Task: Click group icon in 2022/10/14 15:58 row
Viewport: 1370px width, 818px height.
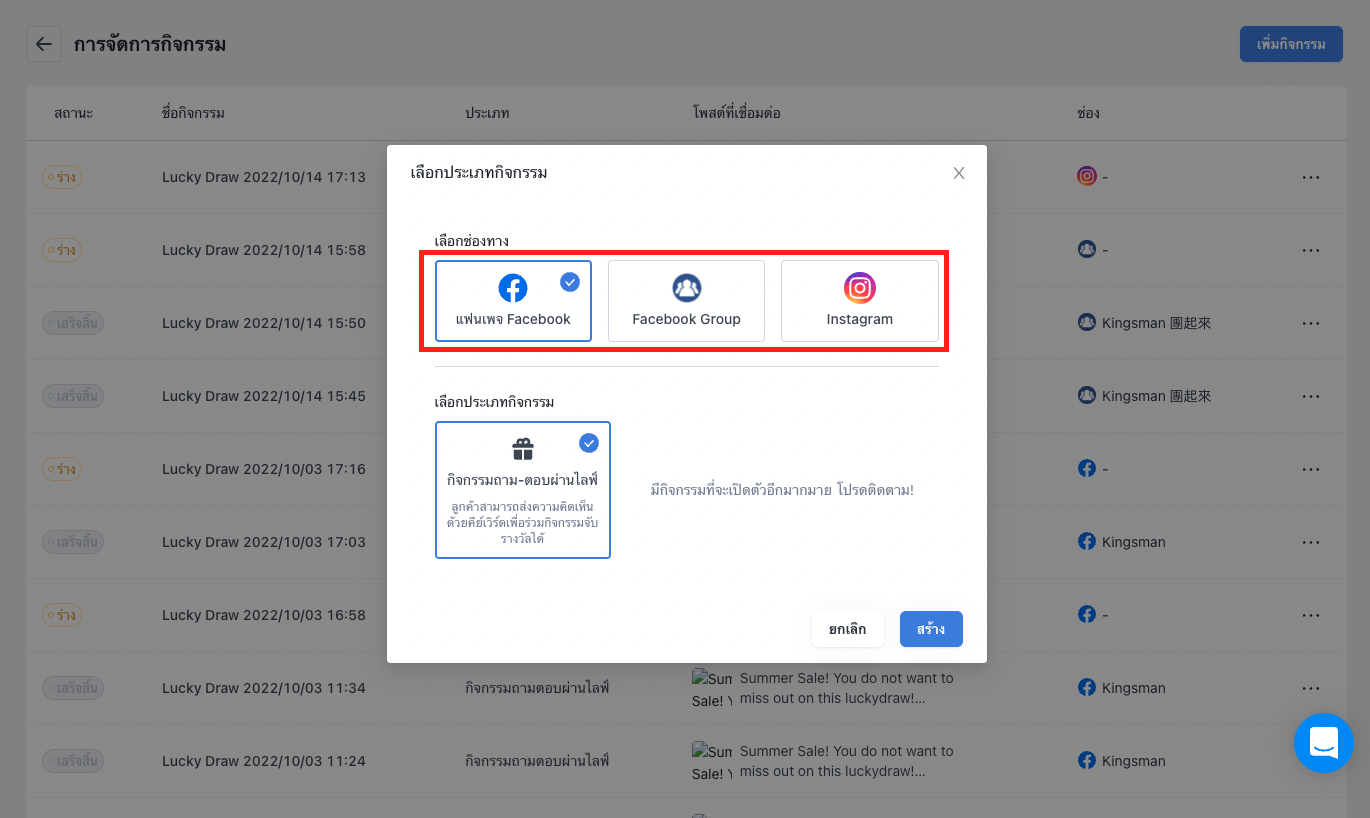Action: click(1087, 249)
